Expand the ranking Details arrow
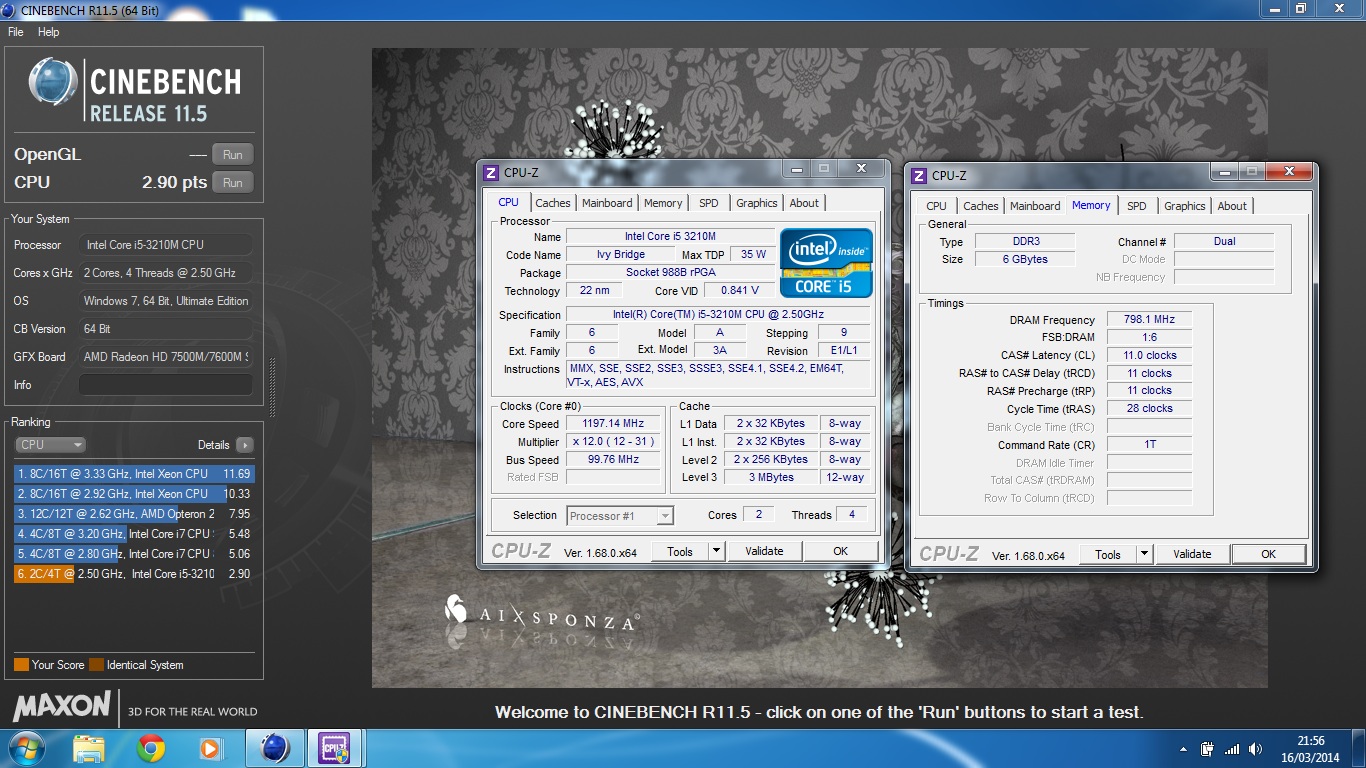 coord(245,445)
